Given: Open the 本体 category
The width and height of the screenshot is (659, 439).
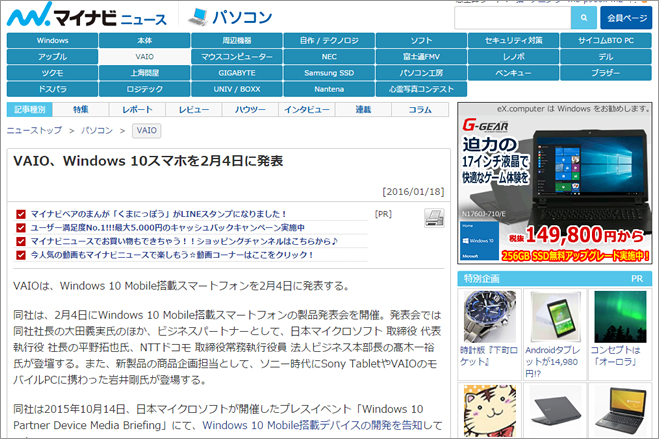Looking at the screenshot, I should (145, 40).
